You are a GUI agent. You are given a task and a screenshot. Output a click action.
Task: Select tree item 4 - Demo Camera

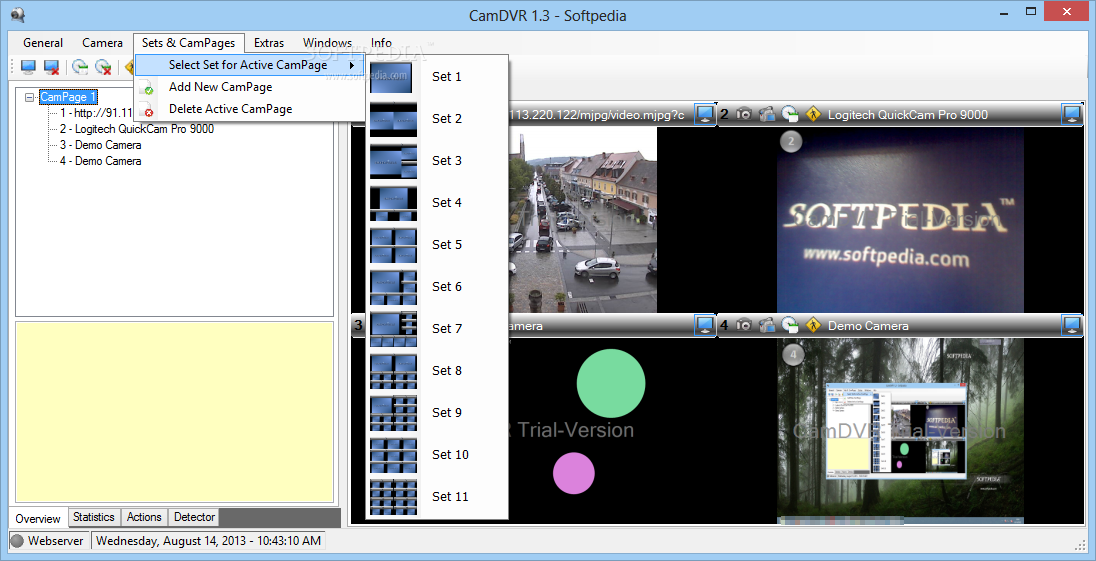click(x=100, y=161)
